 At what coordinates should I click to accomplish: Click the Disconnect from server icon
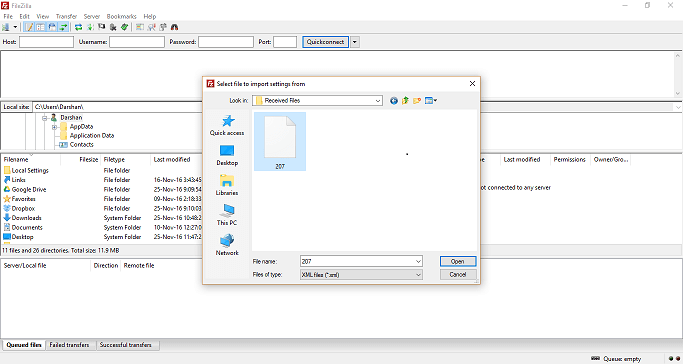click(x=113, y=27)
